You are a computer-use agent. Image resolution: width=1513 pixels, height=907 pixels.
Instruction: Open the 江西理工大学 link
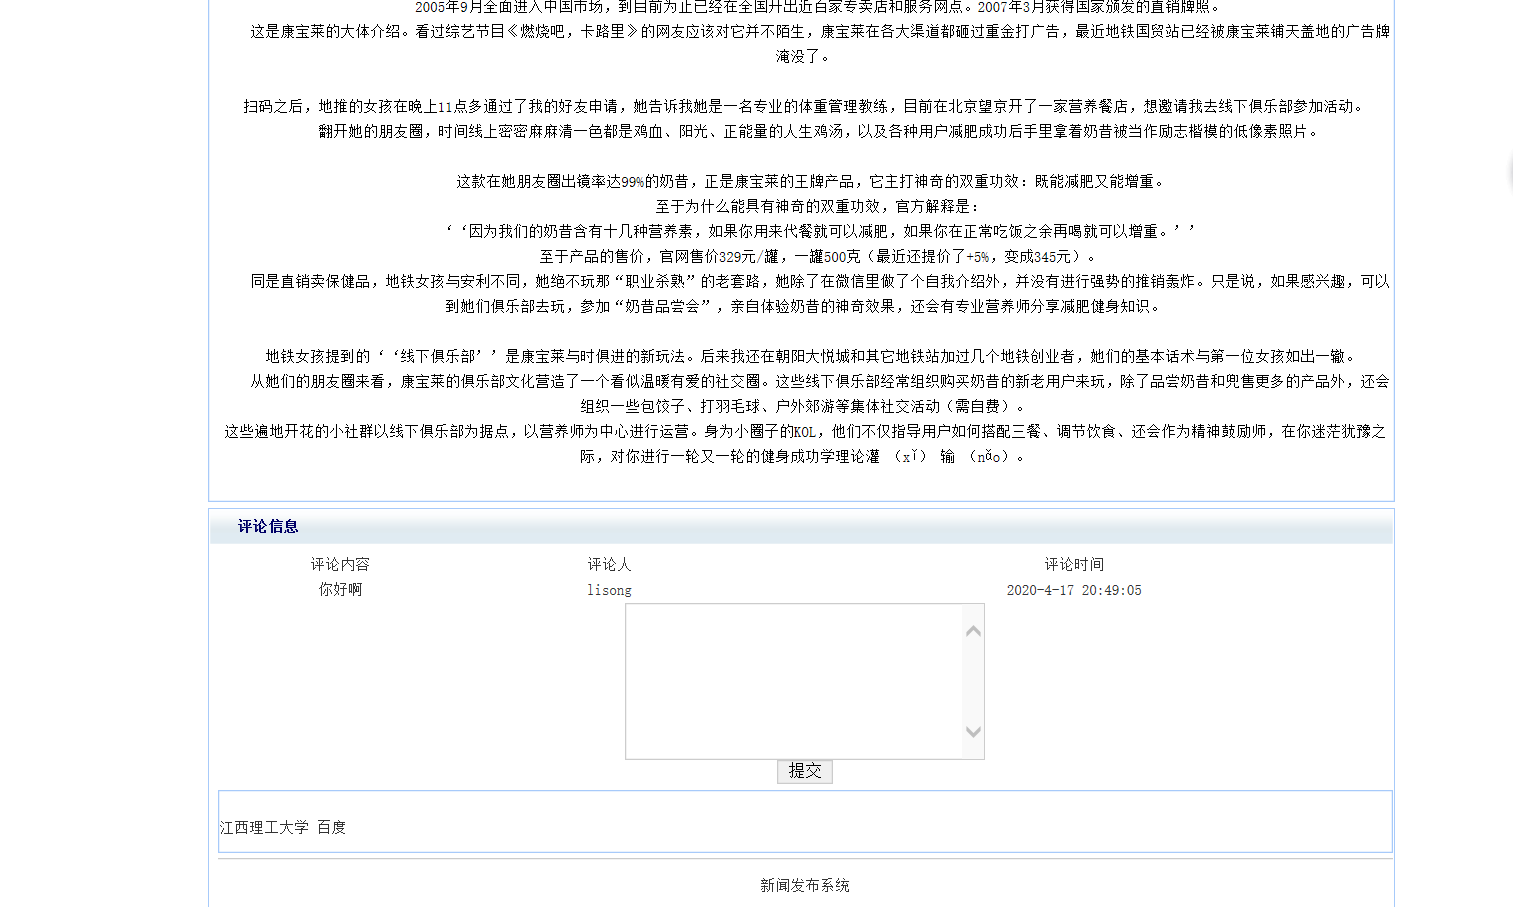[264, 827]
